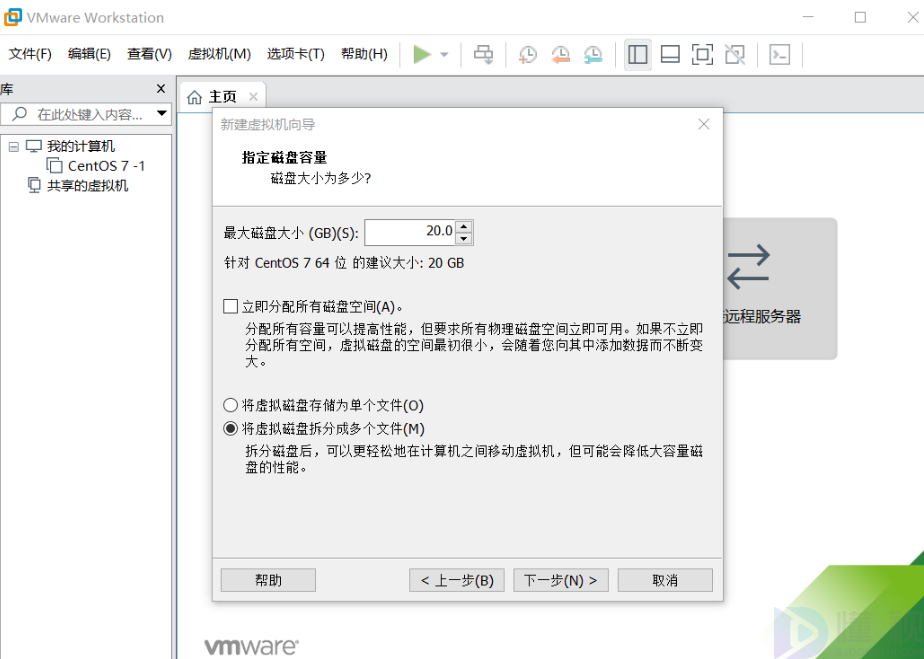This screenshot has width=924, height=659.
Task: Select 将虚拟磁盘存储为单个文件 radio option
Action: tap(231, 405)
